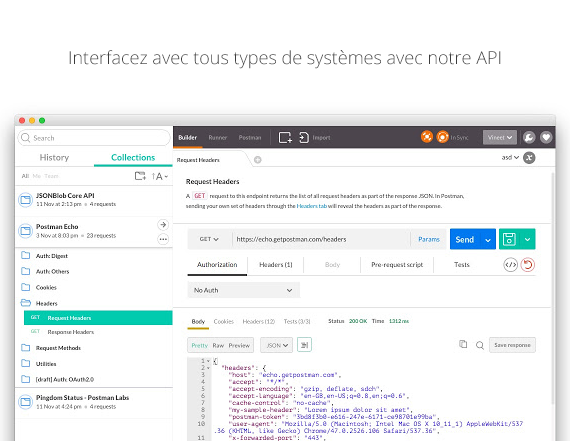Viewport: 570px width, 441px height.
Task: Open the JSON format dropdown
Action: coord(277,345)
